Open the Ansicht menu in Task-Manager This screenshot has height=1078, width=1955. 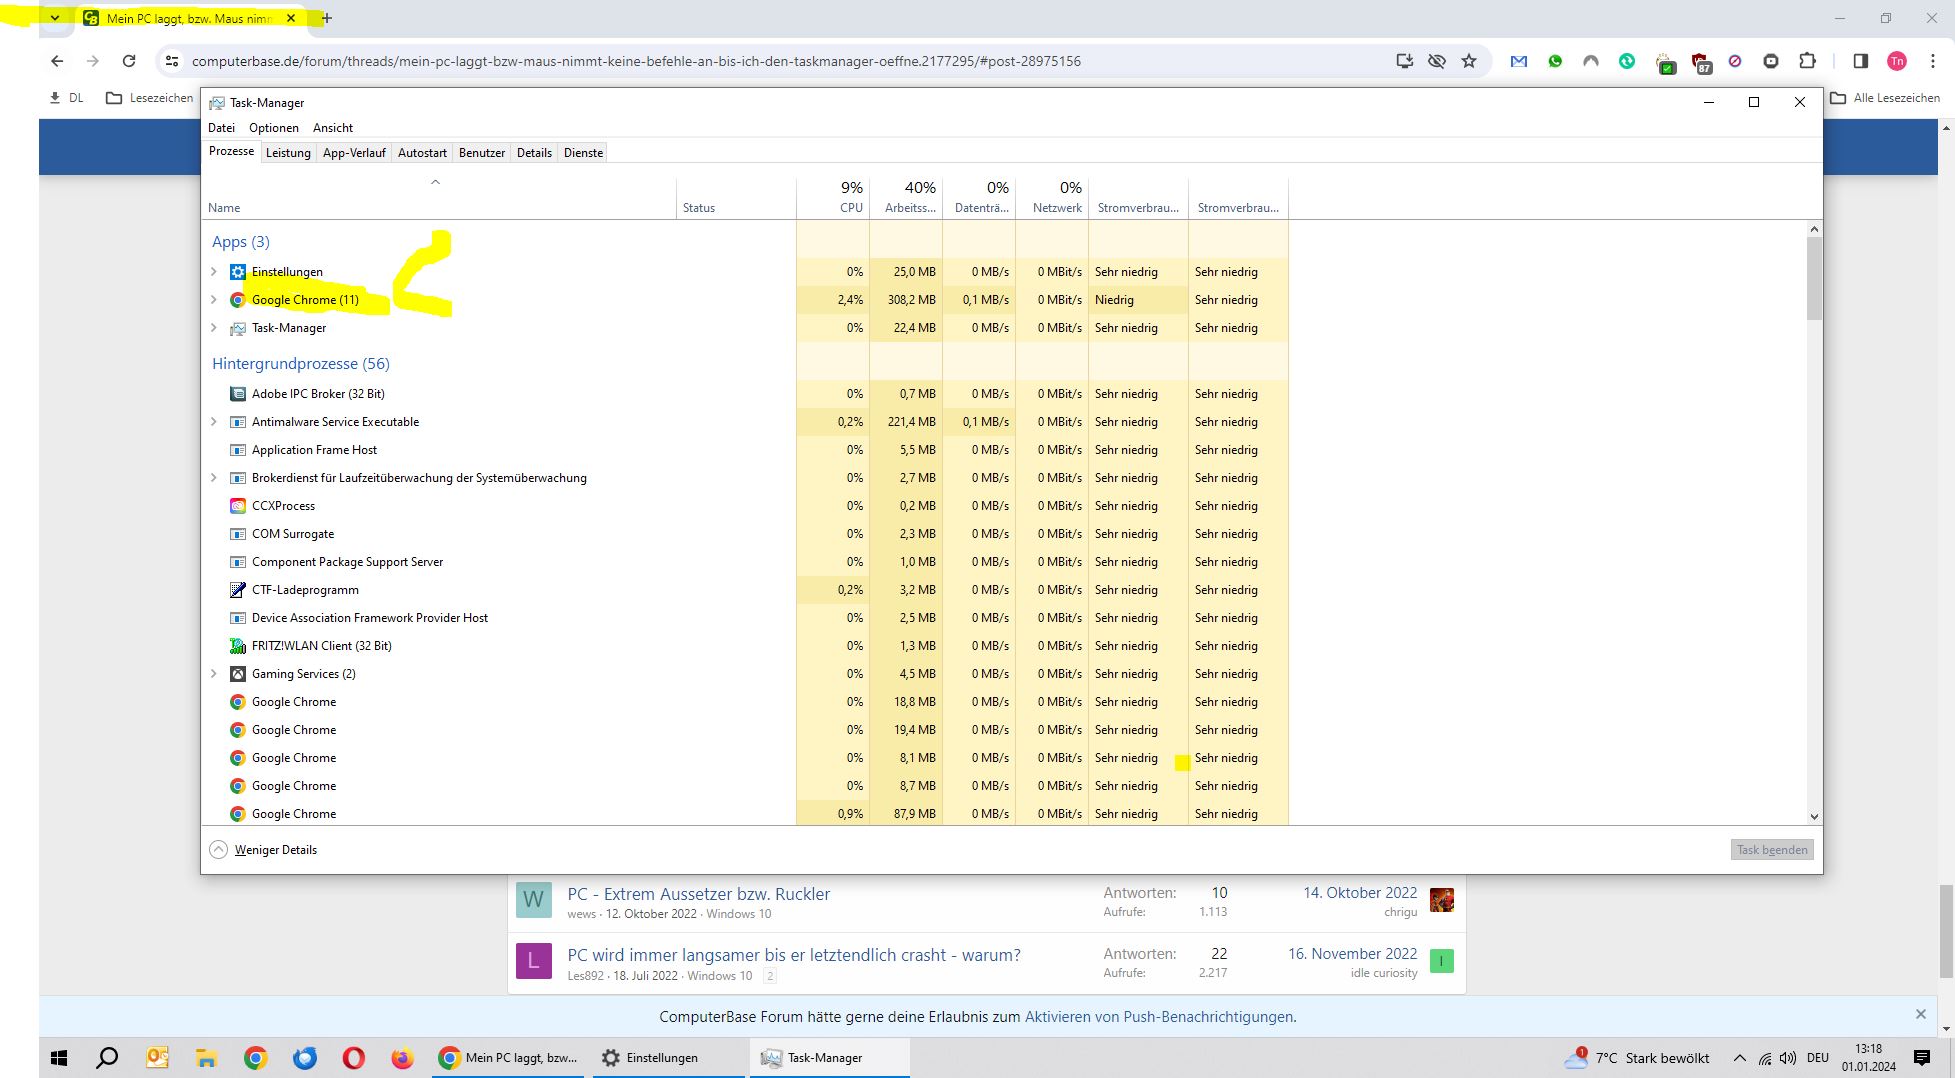point(333,128)
